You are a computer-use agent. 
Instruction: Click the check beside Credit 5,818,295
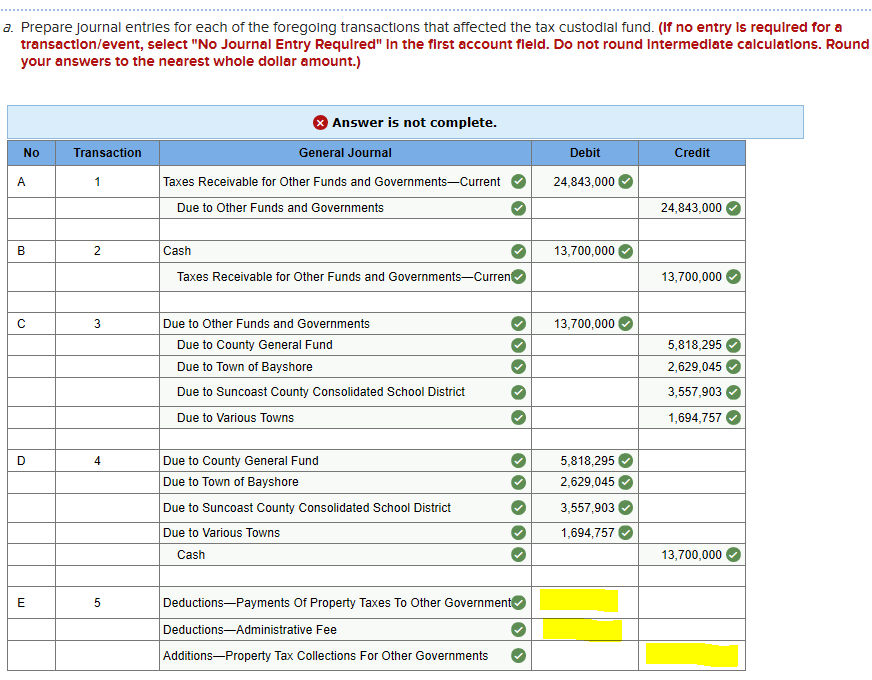pos(734,345)
